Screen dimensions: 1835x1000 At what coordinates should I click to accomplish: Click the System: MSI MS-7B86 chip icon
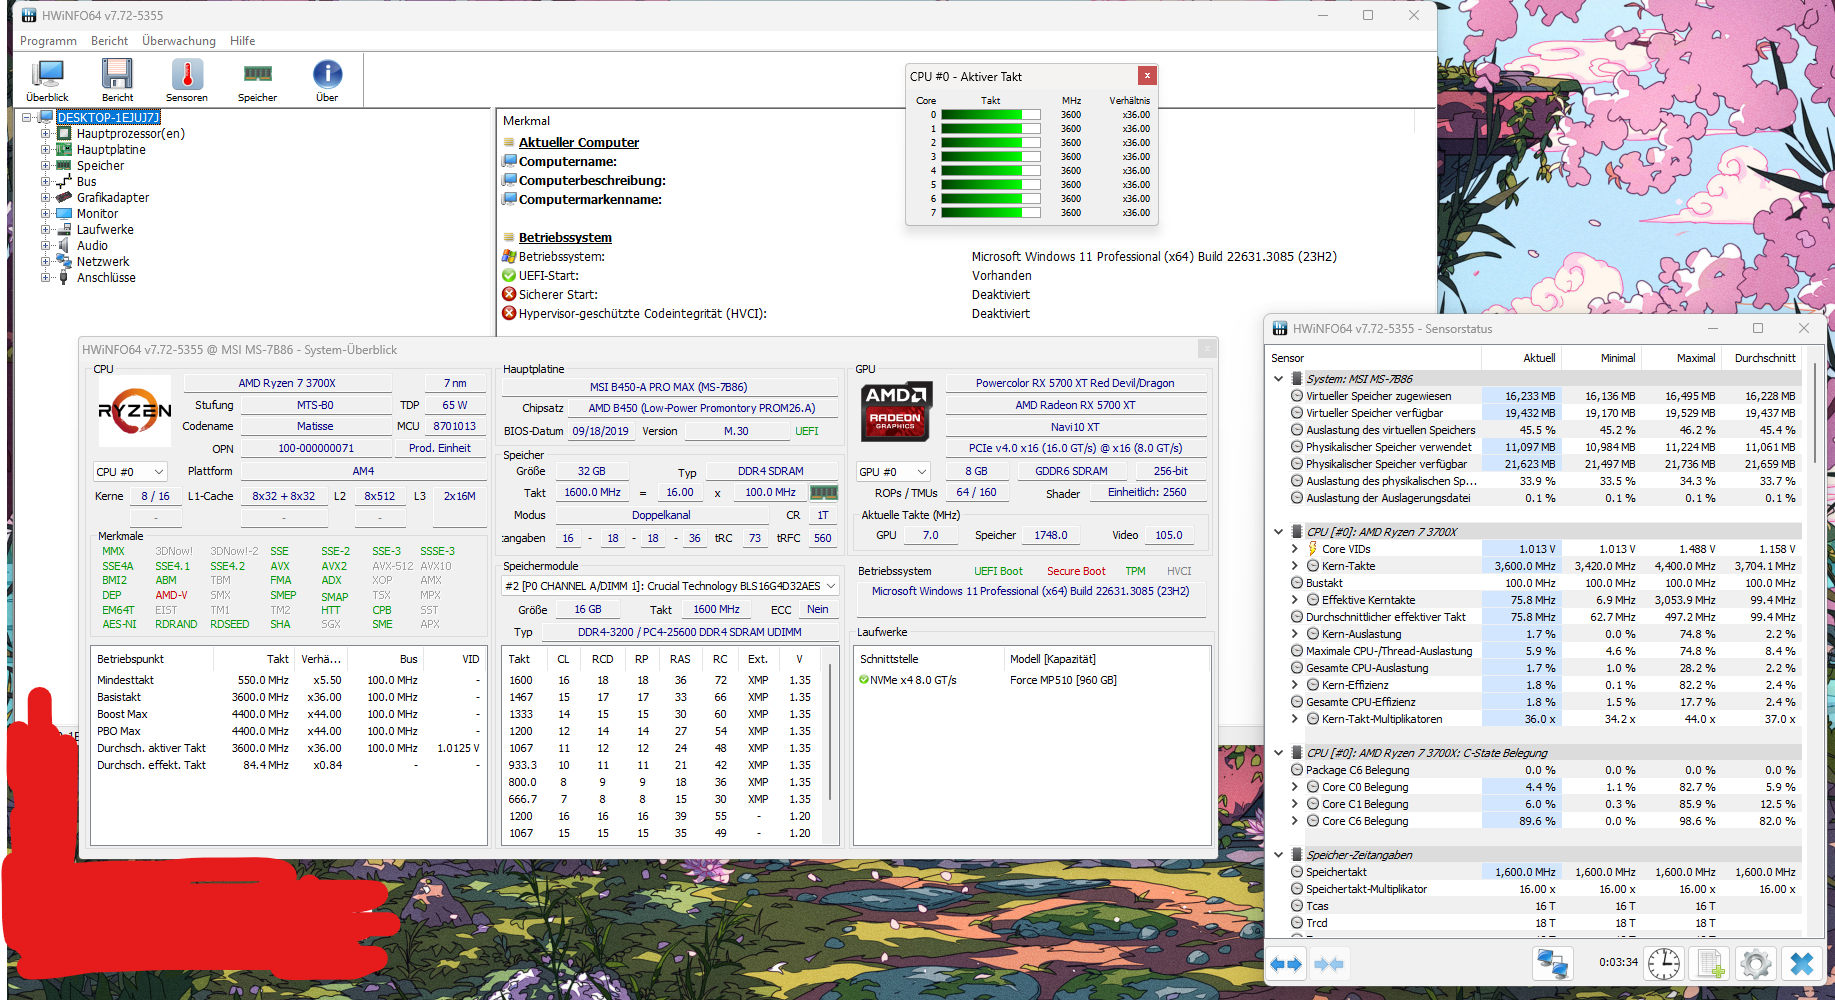(x=1296, y=379)
